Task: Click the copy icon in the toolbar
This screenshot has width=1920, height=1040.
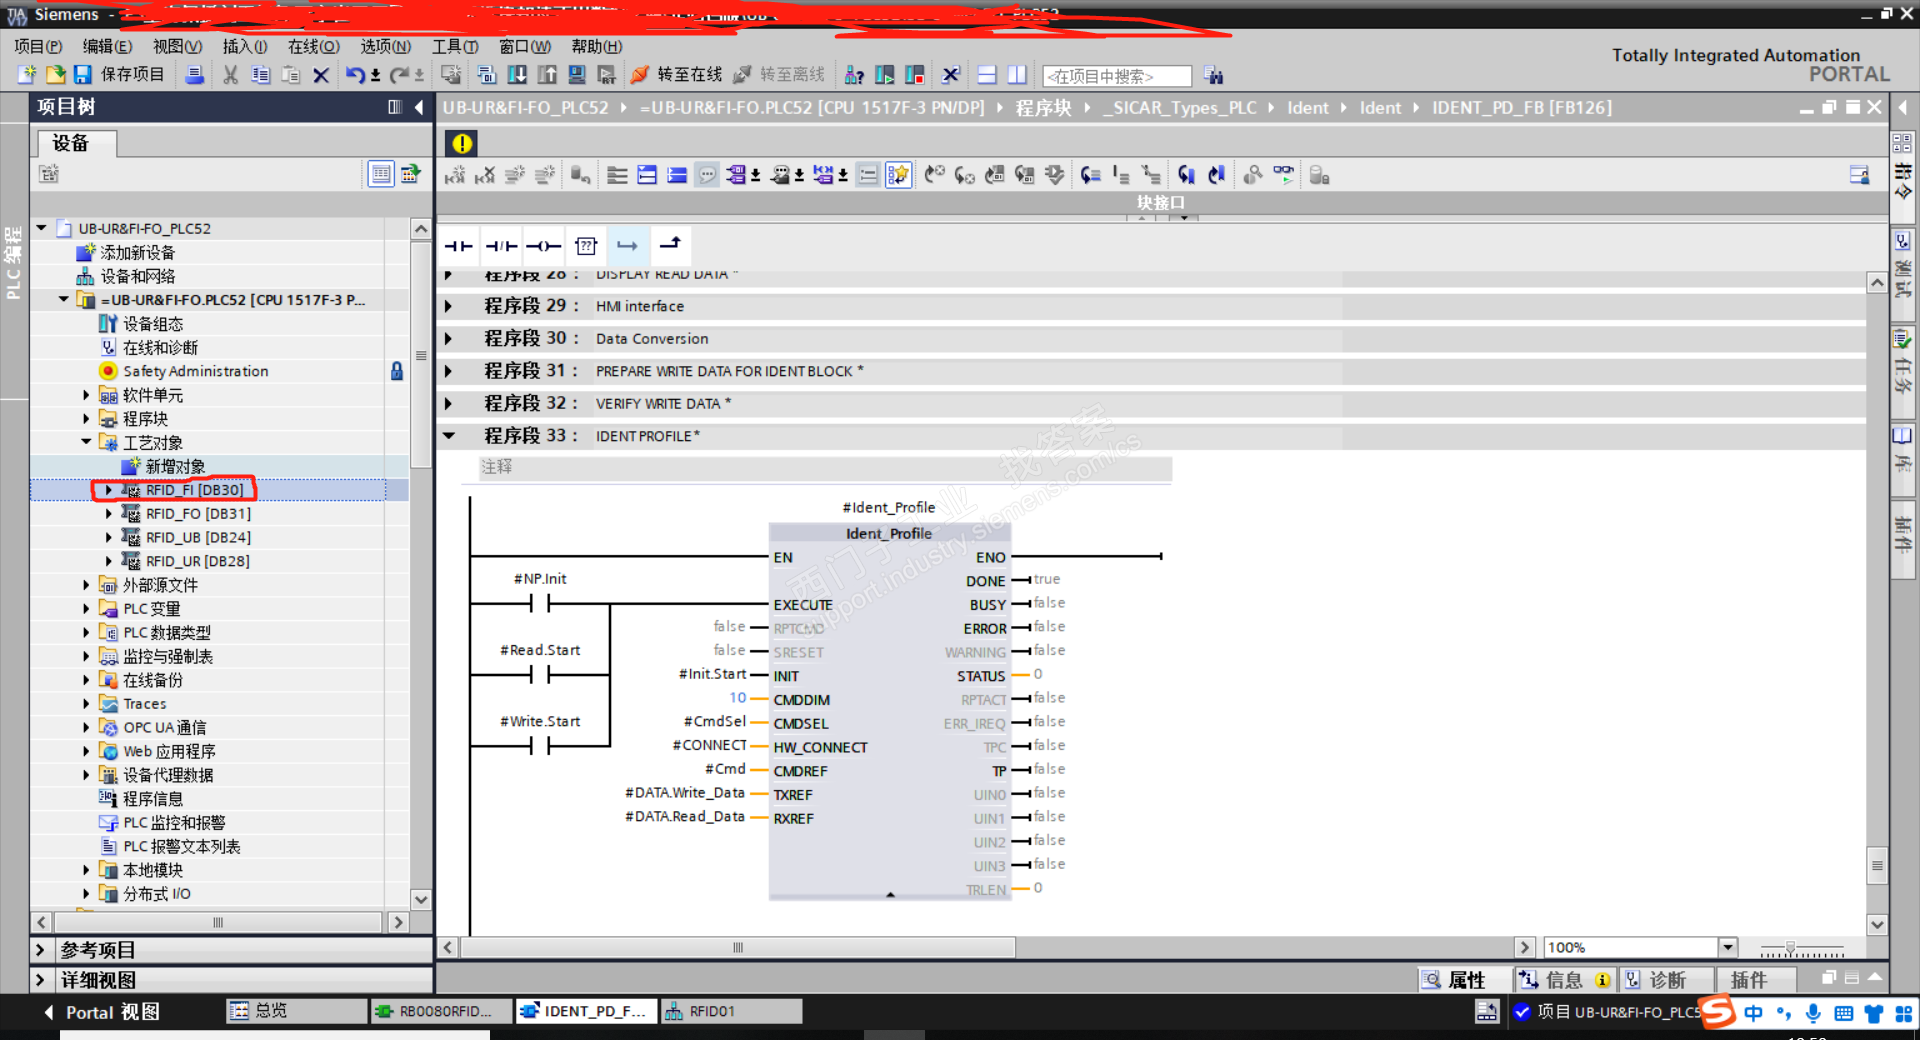Action: 261,75
